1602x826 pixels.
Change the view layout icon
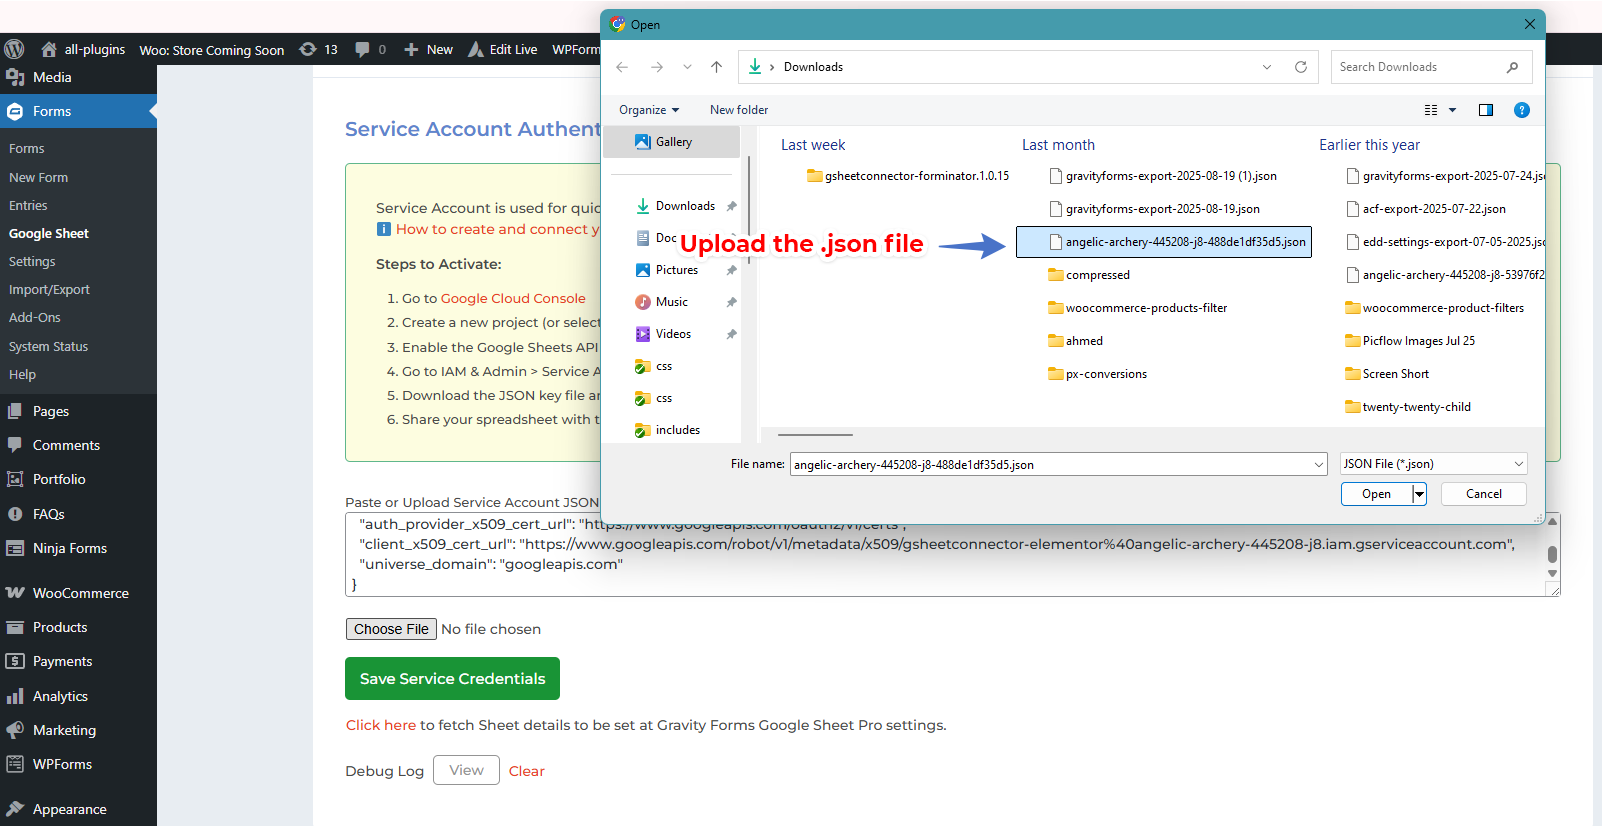(1431, 110)
